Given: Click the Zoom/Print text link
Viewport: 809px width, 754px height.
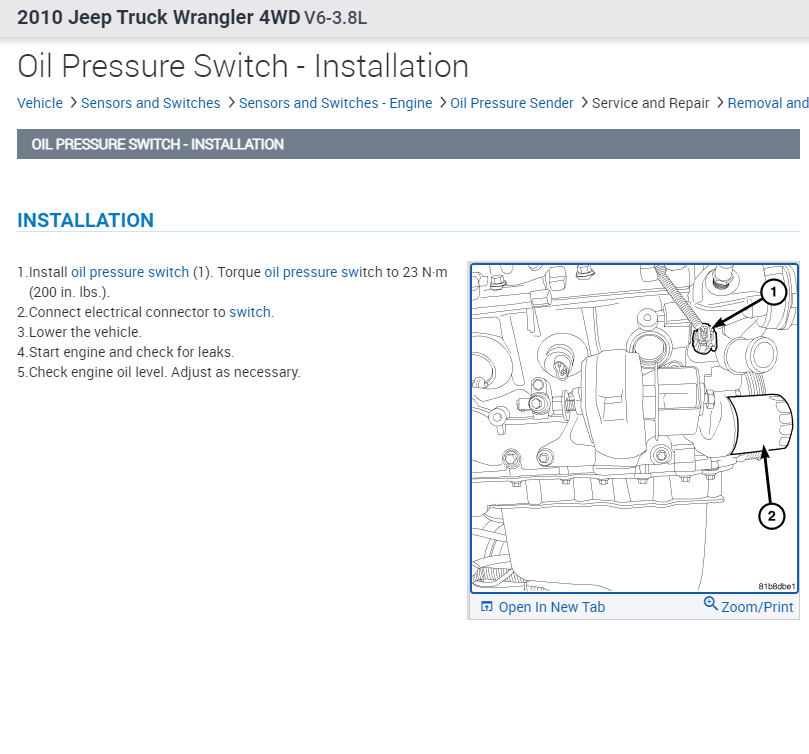Looking at the screenshot, I should 757,607.
